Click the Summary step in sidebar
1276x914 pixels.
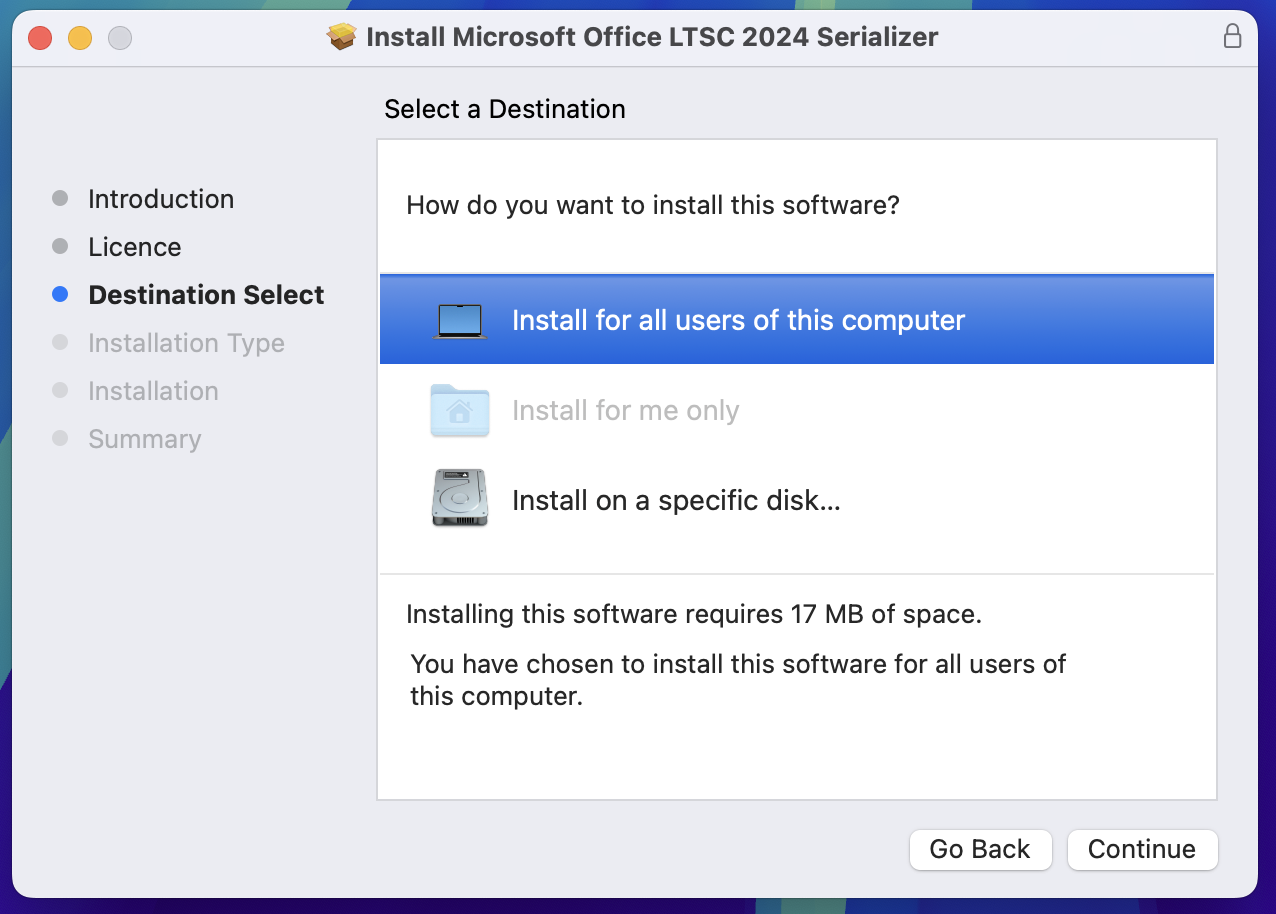[x=145, y=439]
